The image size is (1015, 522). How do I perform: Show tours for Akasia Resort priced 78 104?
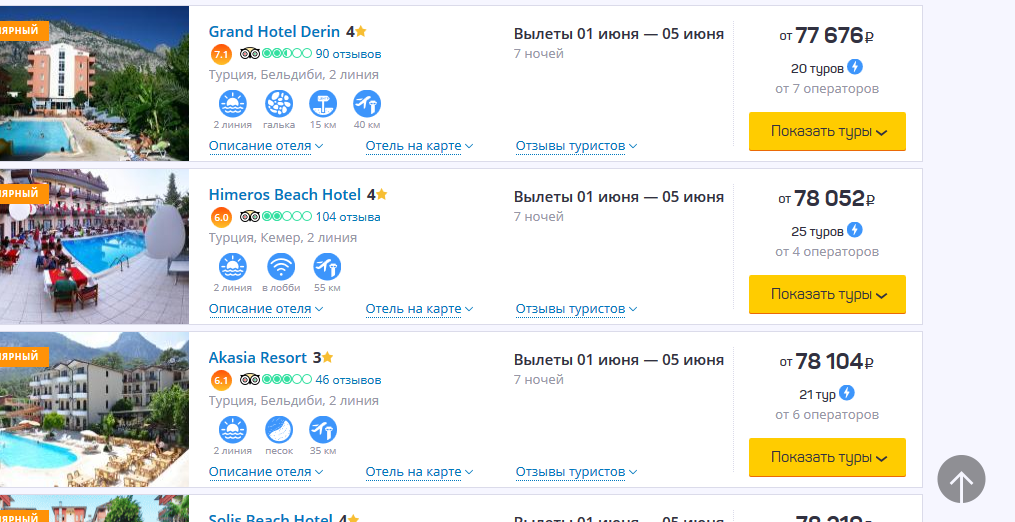click(x=827, y=458)
